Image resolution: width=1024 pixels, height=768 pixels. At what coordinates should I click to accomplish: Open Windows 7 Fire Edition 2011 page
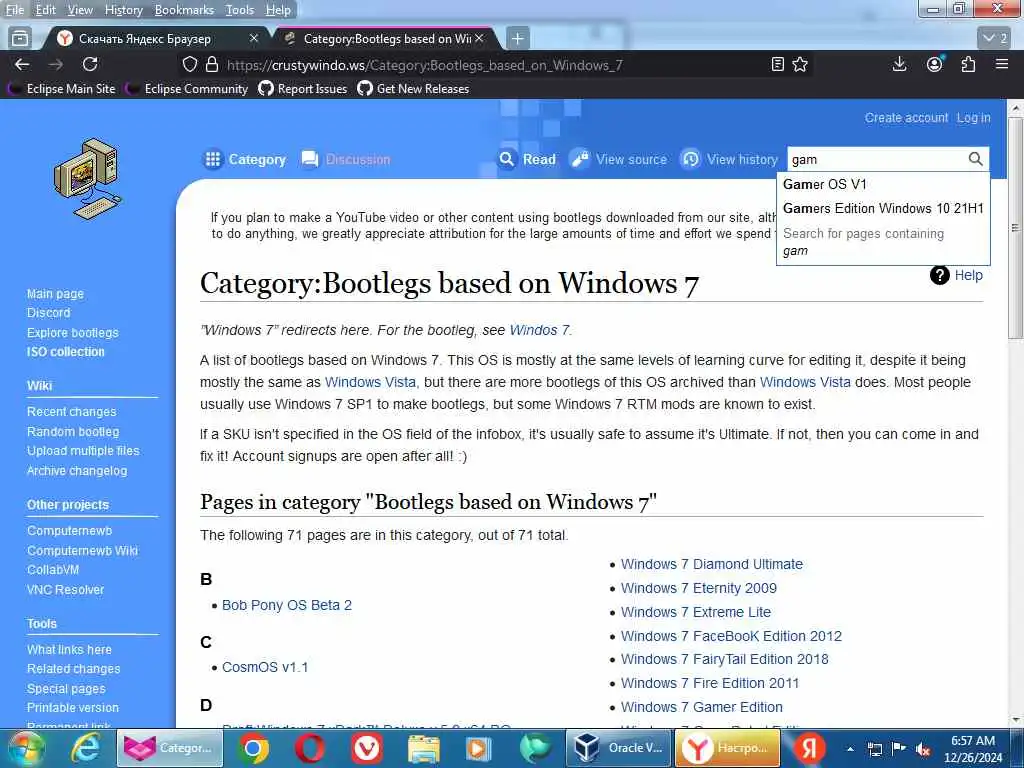pos(710,683)
